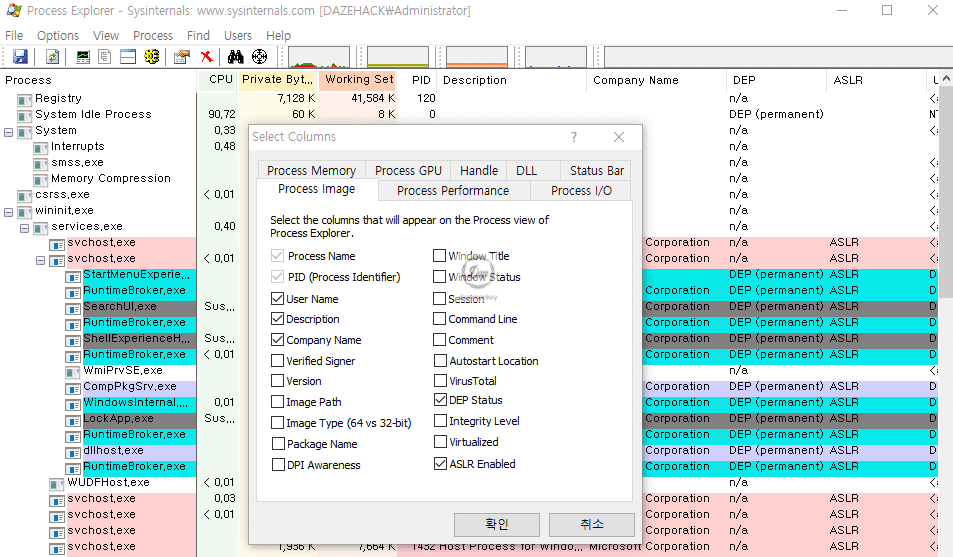Click the Refresh Now toolbar icon
Viewport: 953px width, 557px height.
point(52,57)
